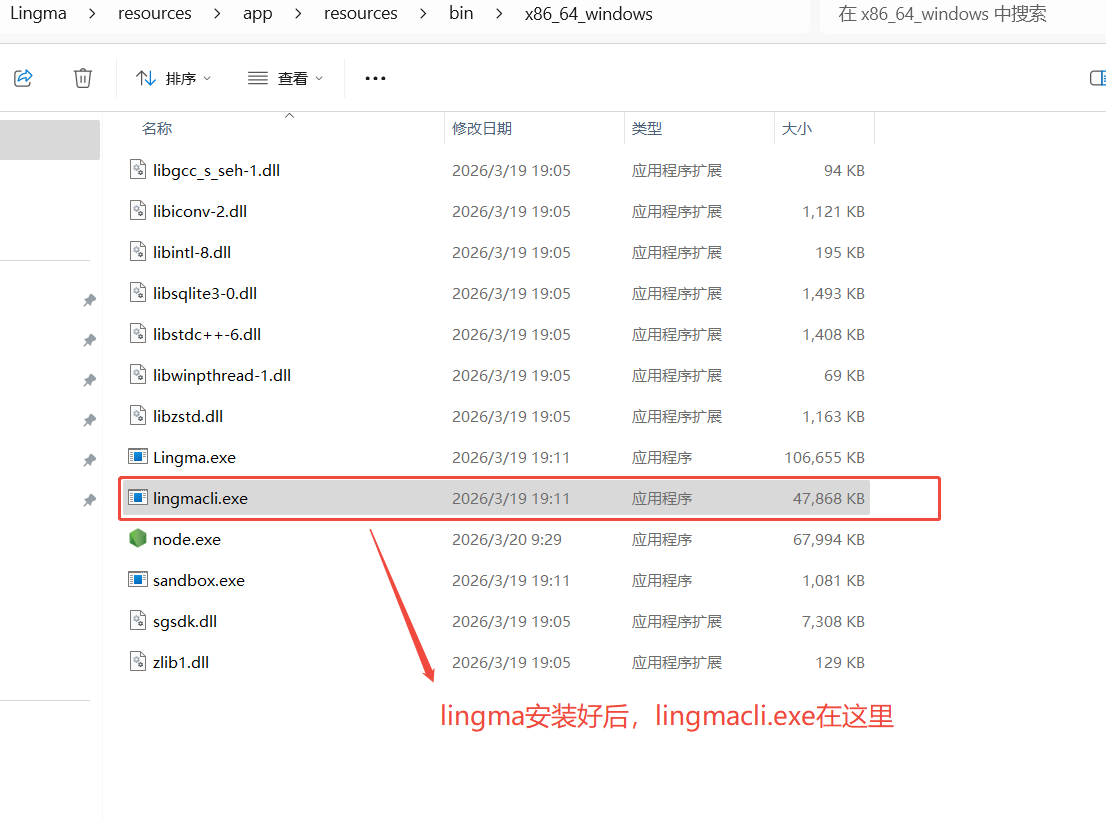Expand chevron after Lingma breadcrumb
Viewport: 1106px width, 821px height.
click(x=92, y=13)
